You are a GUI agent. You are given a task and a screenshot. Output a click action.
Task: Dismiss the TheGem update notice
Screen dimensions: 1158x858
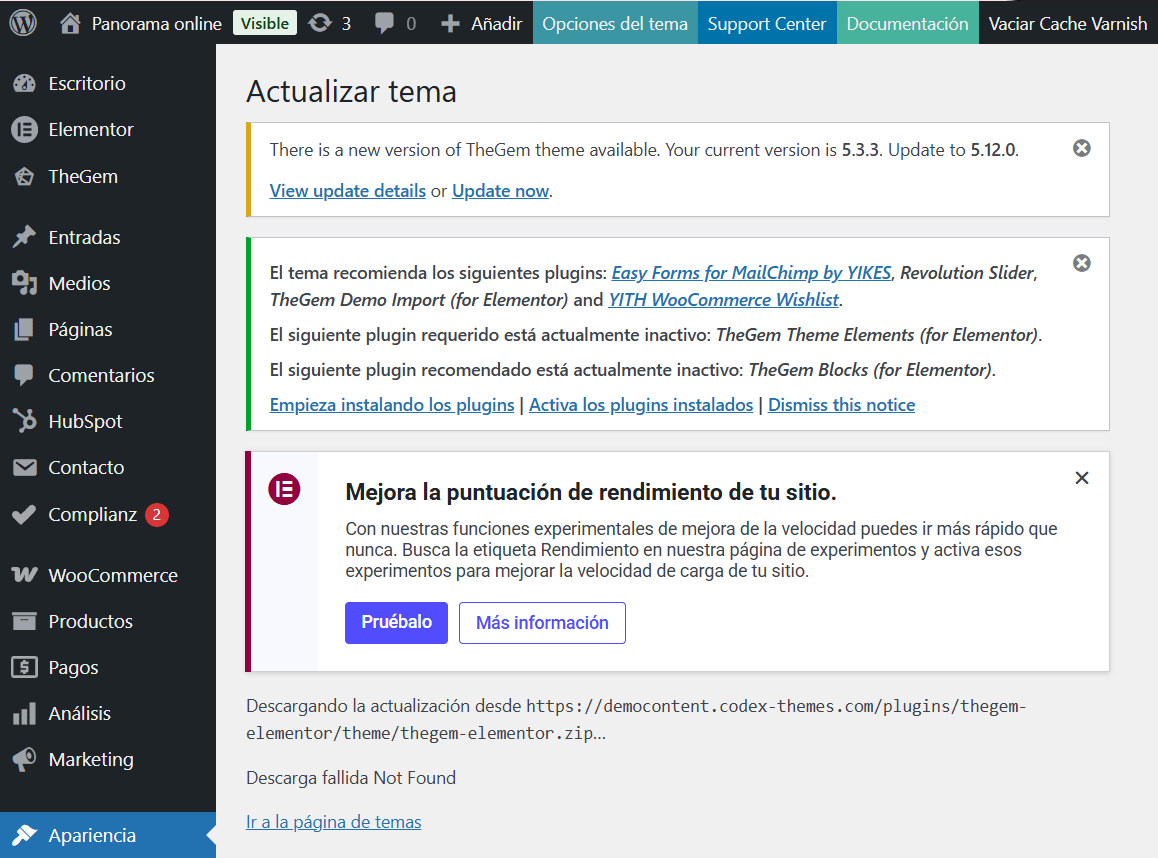tap(1081, 148)
